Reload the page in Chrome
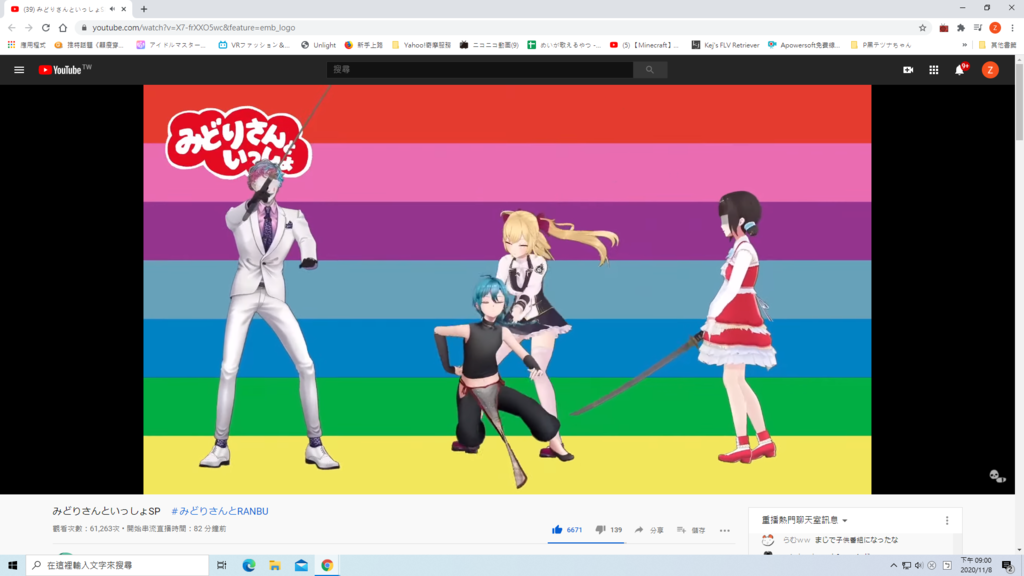 tap(46, 27)
